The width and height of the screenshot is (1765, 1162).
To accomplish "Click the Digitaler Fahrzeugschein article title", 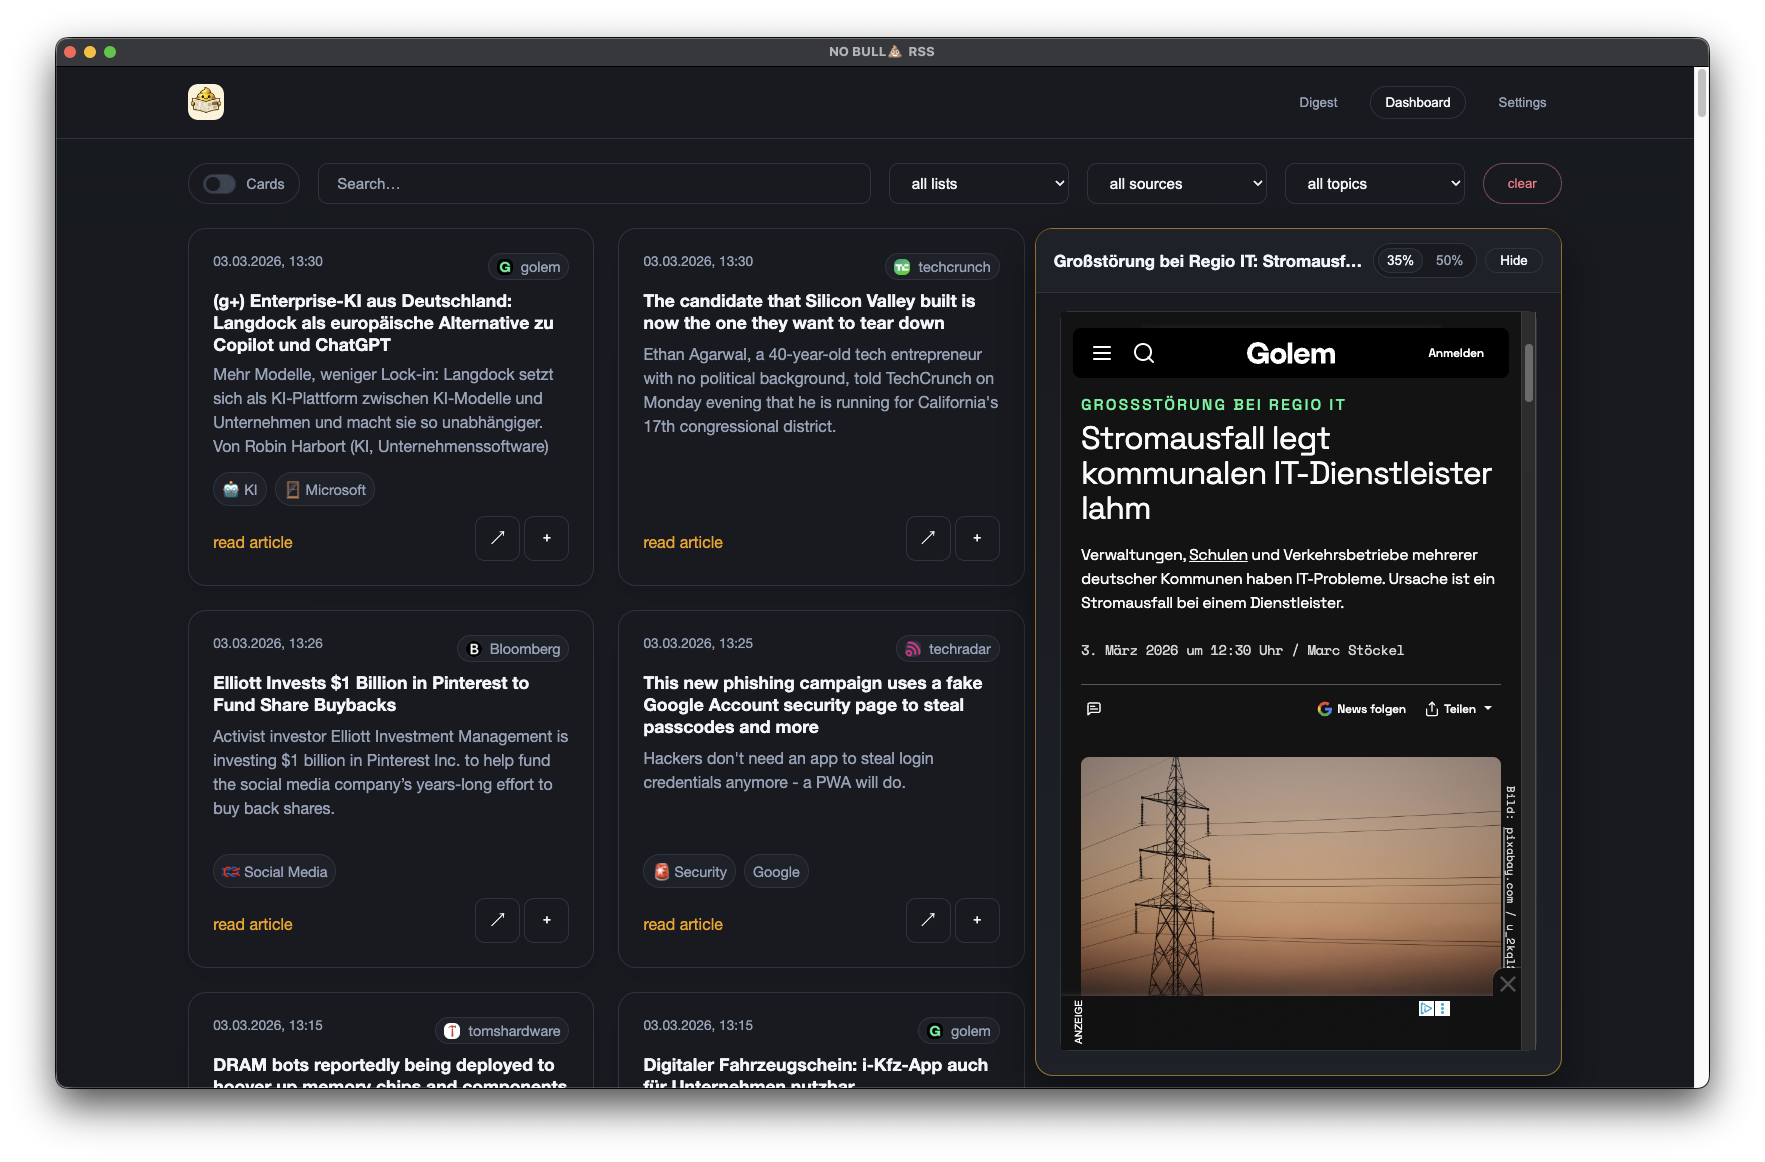I will 816,1074.
